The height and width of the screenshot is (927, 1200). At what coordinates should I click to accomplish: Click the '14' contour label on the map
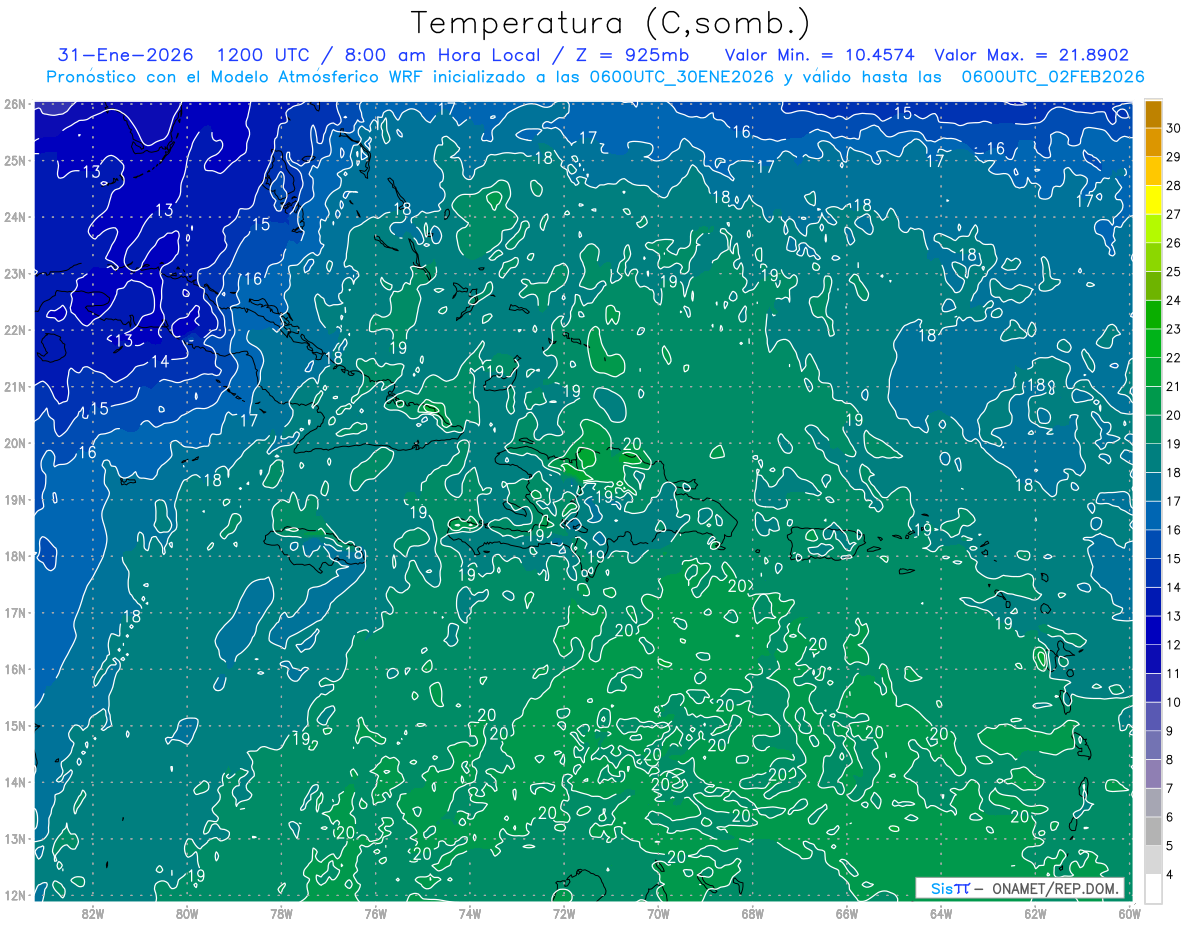[x=160, y=362]
